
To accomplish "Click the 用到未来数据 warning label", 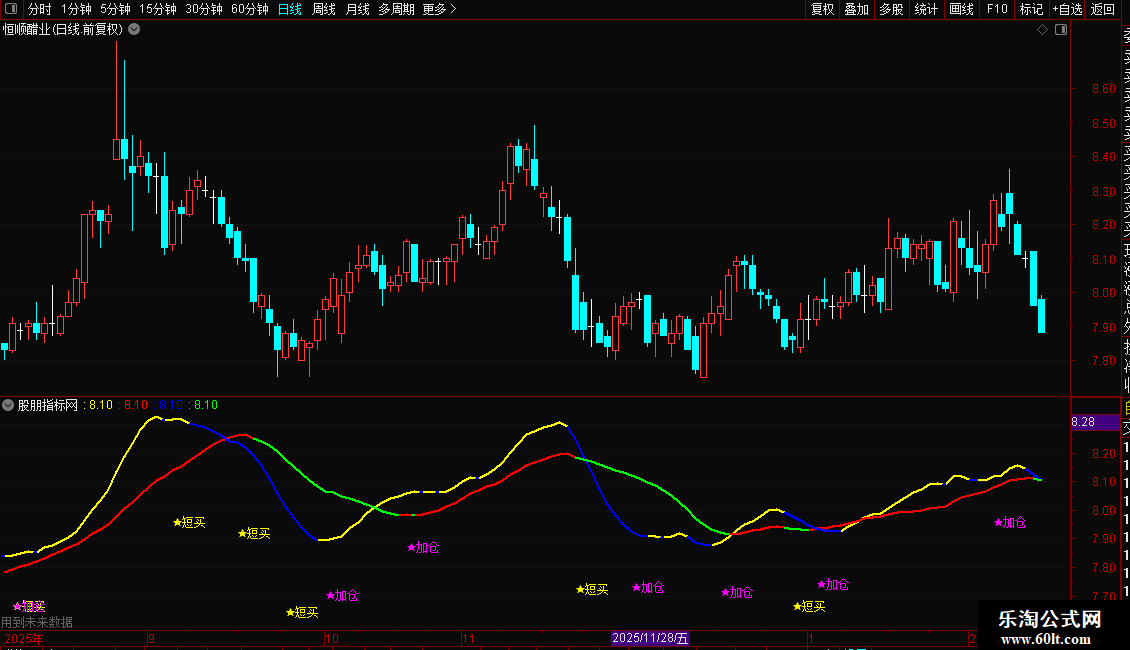I will [37, 622].
